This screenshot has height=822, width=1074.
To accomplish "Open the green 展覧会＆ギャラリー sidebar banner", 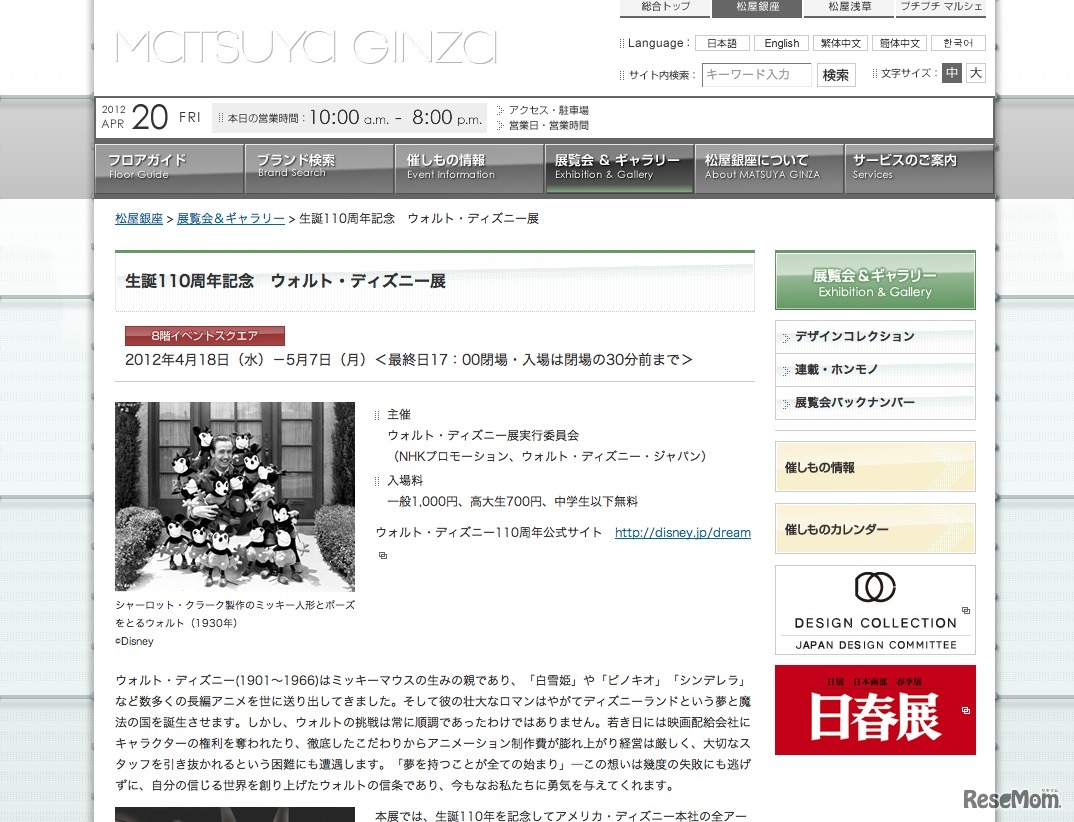I will click(x=874, y=279).
